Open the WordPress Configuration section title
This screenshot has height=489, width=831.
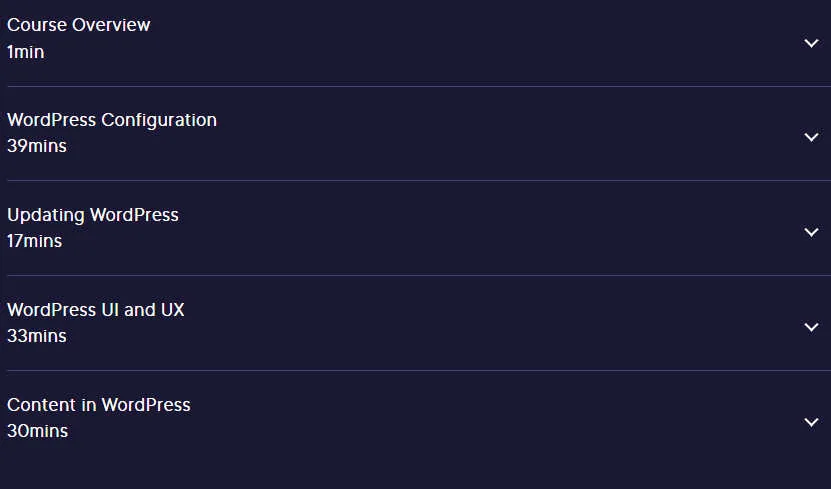click(112, 120)
